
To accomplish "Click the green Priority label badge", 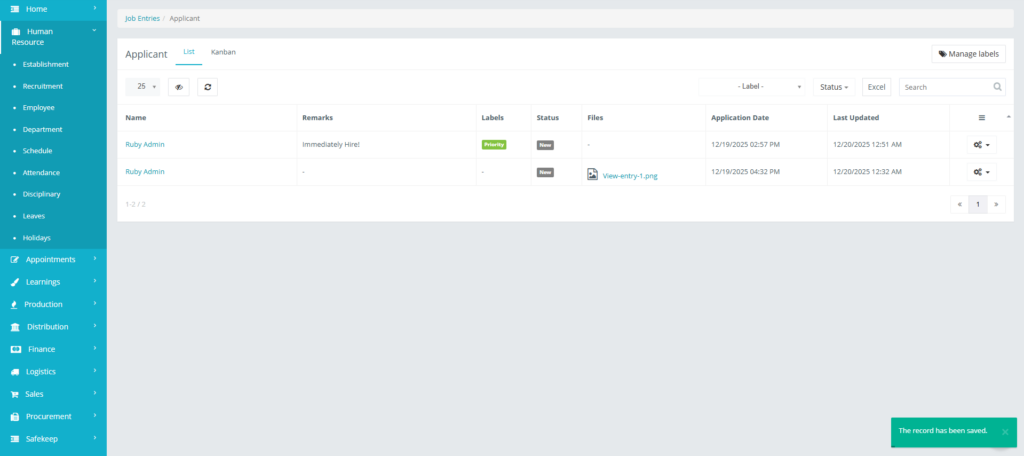I will tap(494, 145).
